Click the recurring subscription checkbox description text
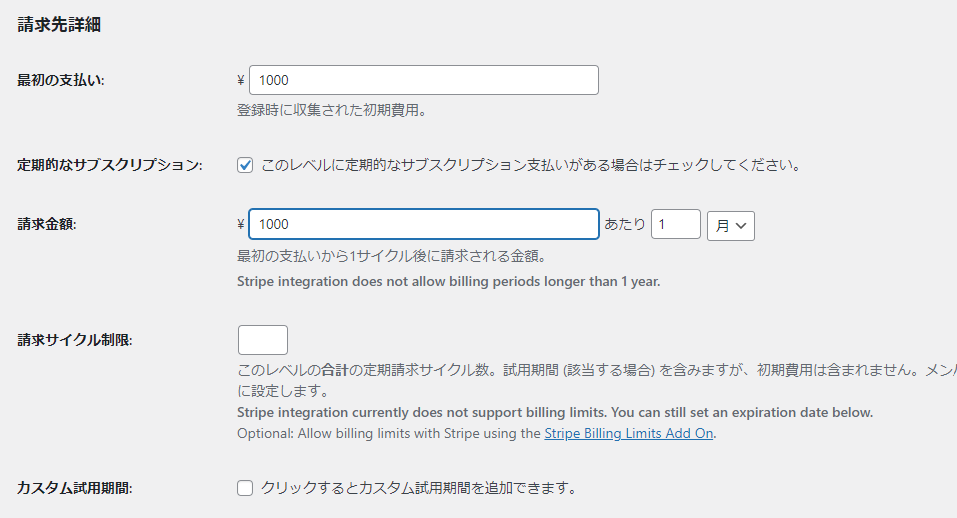 point(530,165)
